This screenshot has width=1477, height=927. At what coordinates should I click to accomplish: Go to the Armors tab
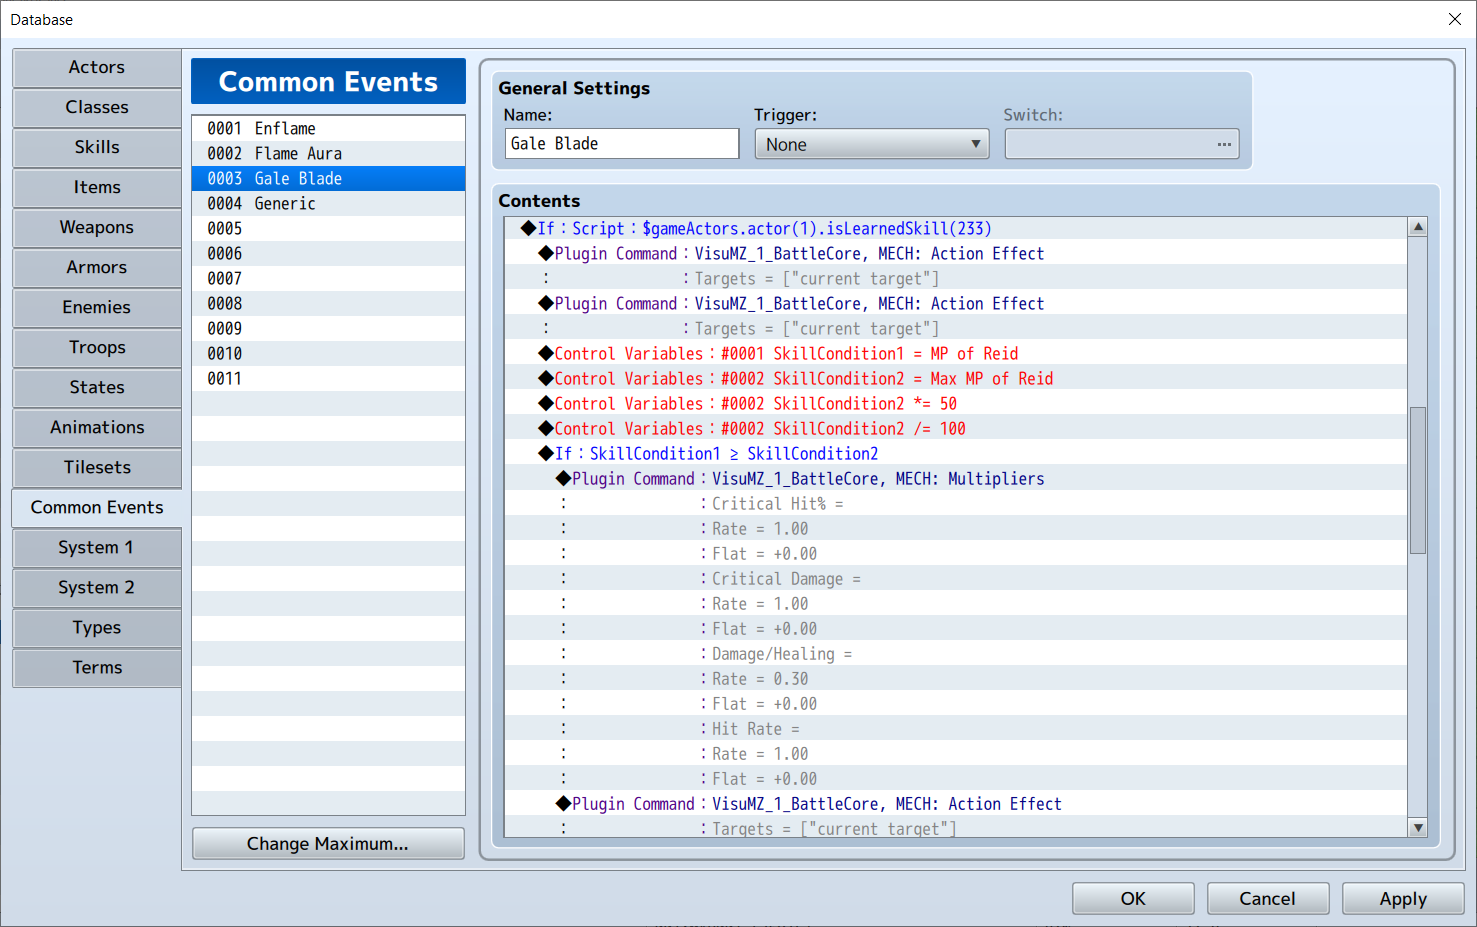[97, 268]
